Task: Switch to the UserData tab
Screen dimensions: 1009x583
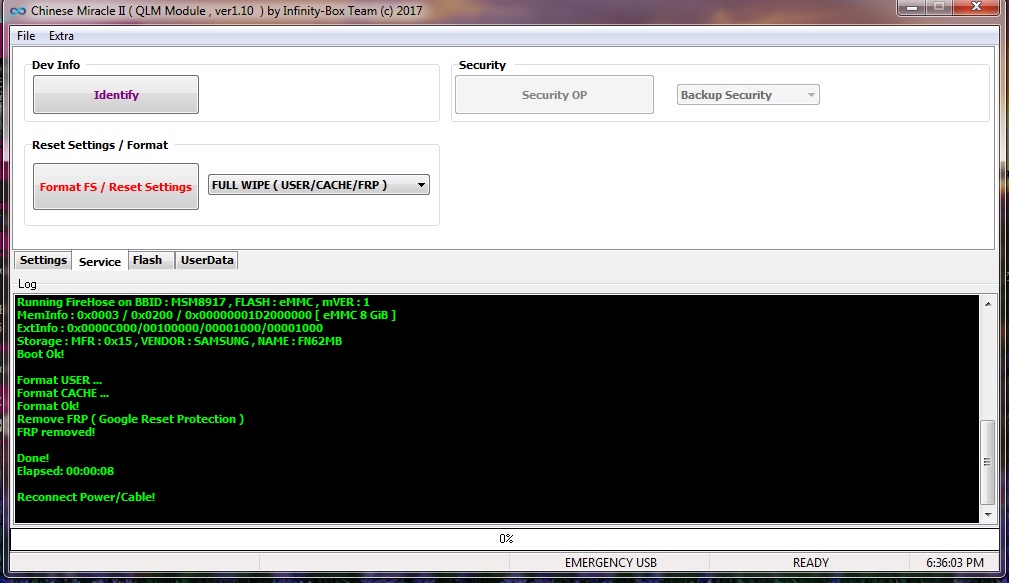Action: [x=207, y=260]
